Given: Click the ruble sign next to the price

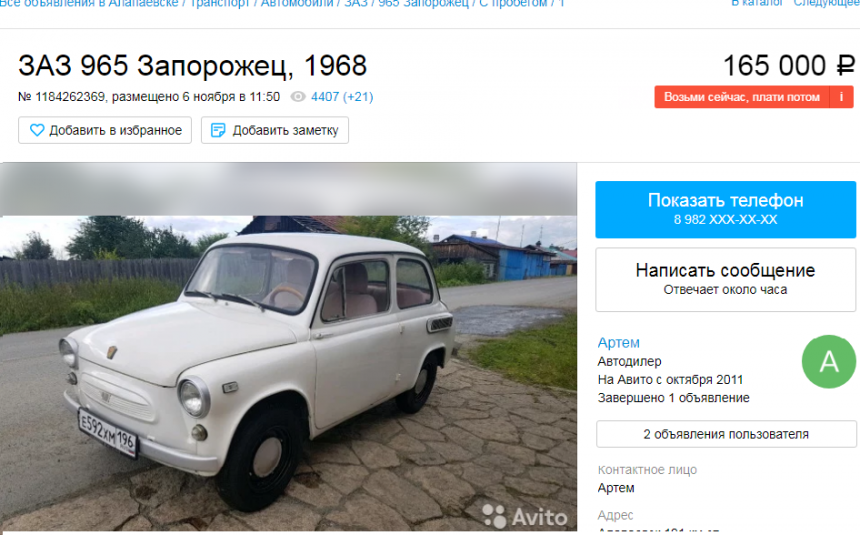Looking at the screenshot, I should [x=845, y=66].
